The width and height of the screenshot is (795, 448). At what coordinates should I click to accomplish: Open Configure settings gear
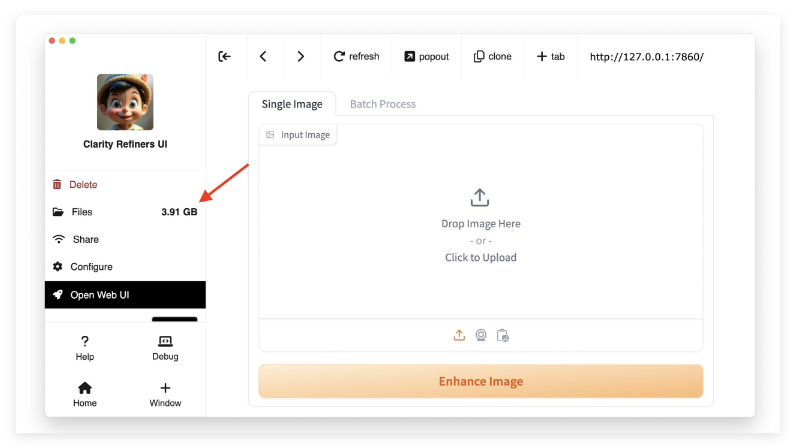point(90,267)
